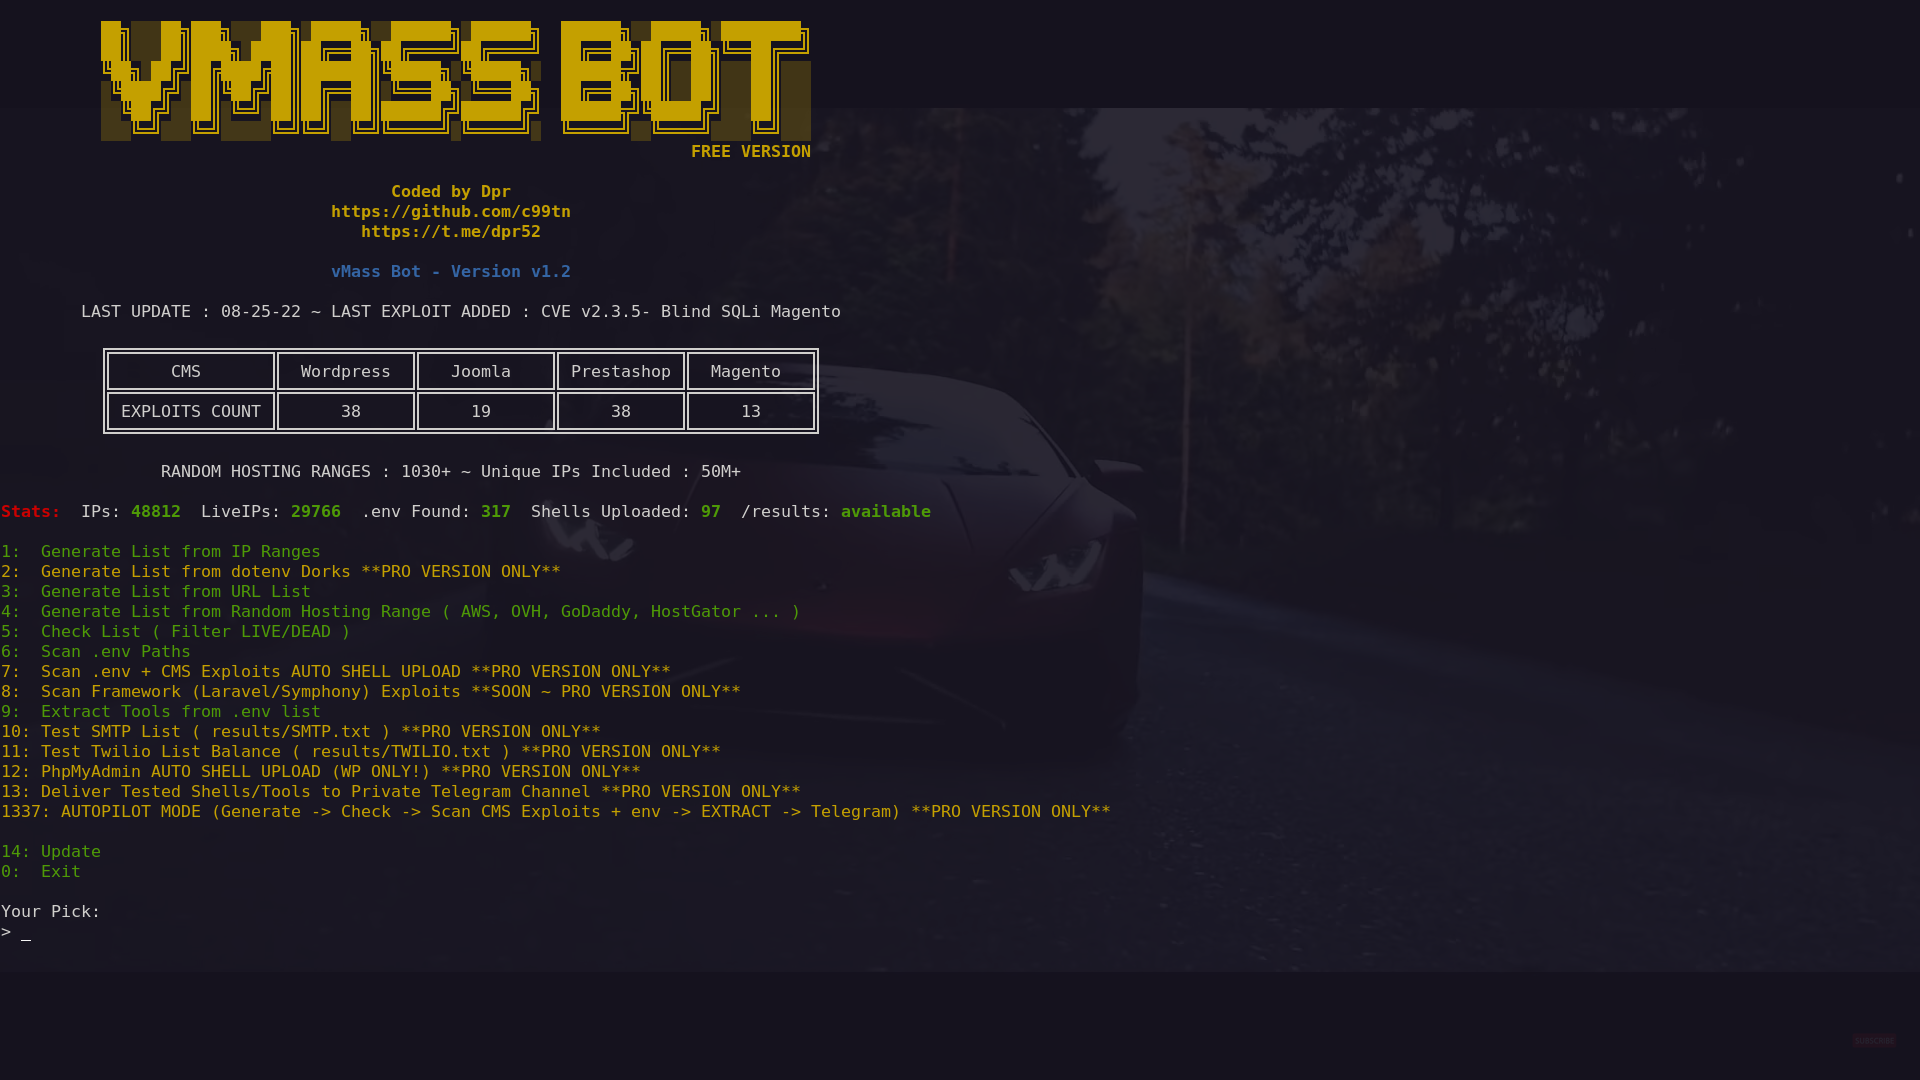Open the t.me/dpr52 Telegram link
Image resolution: width=1920 pixels, height=1080 pixels.
pos(450,232)
